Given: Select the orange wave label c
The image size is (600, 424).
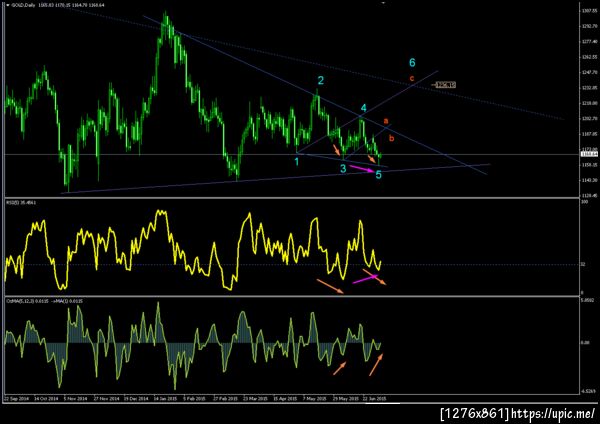Looking at the screenshot, I should (412, 78).
